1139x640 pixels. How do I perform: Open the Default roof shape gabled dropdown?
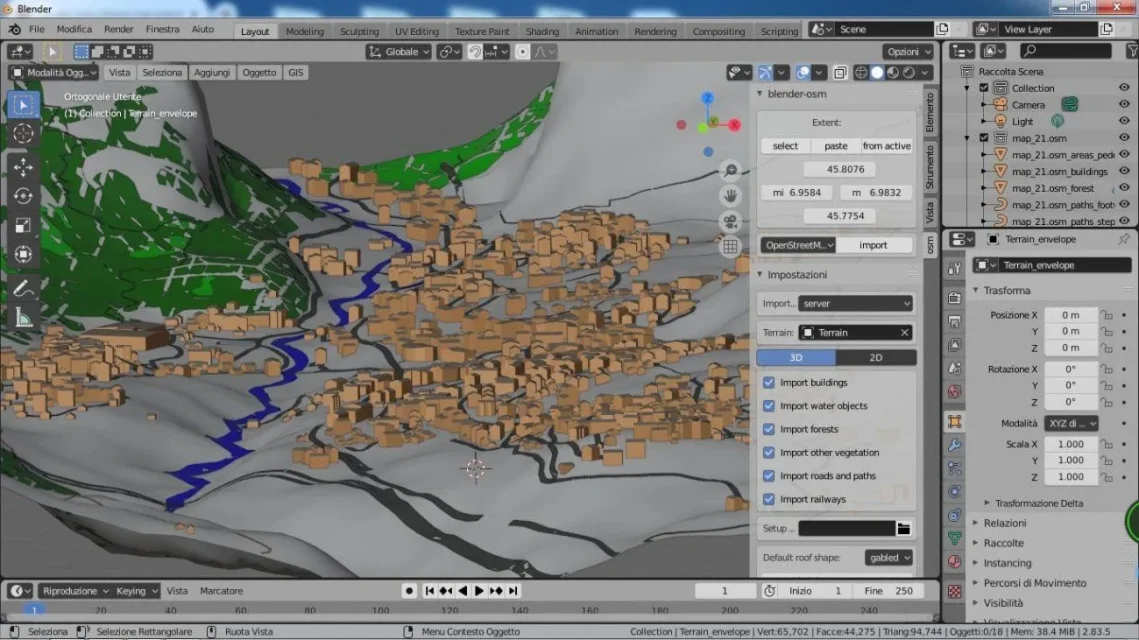point(888,558)
